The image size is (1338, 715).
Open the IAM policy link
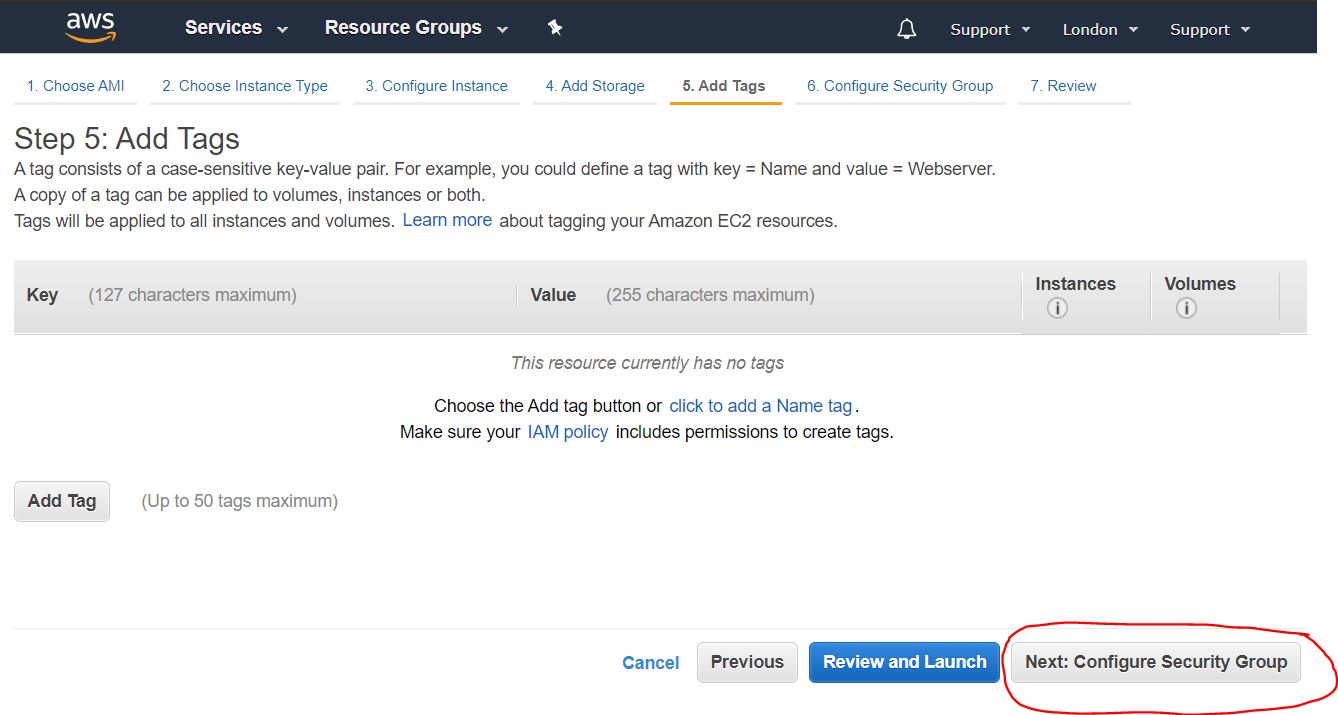pyautogui.click(x=567, y=432)
